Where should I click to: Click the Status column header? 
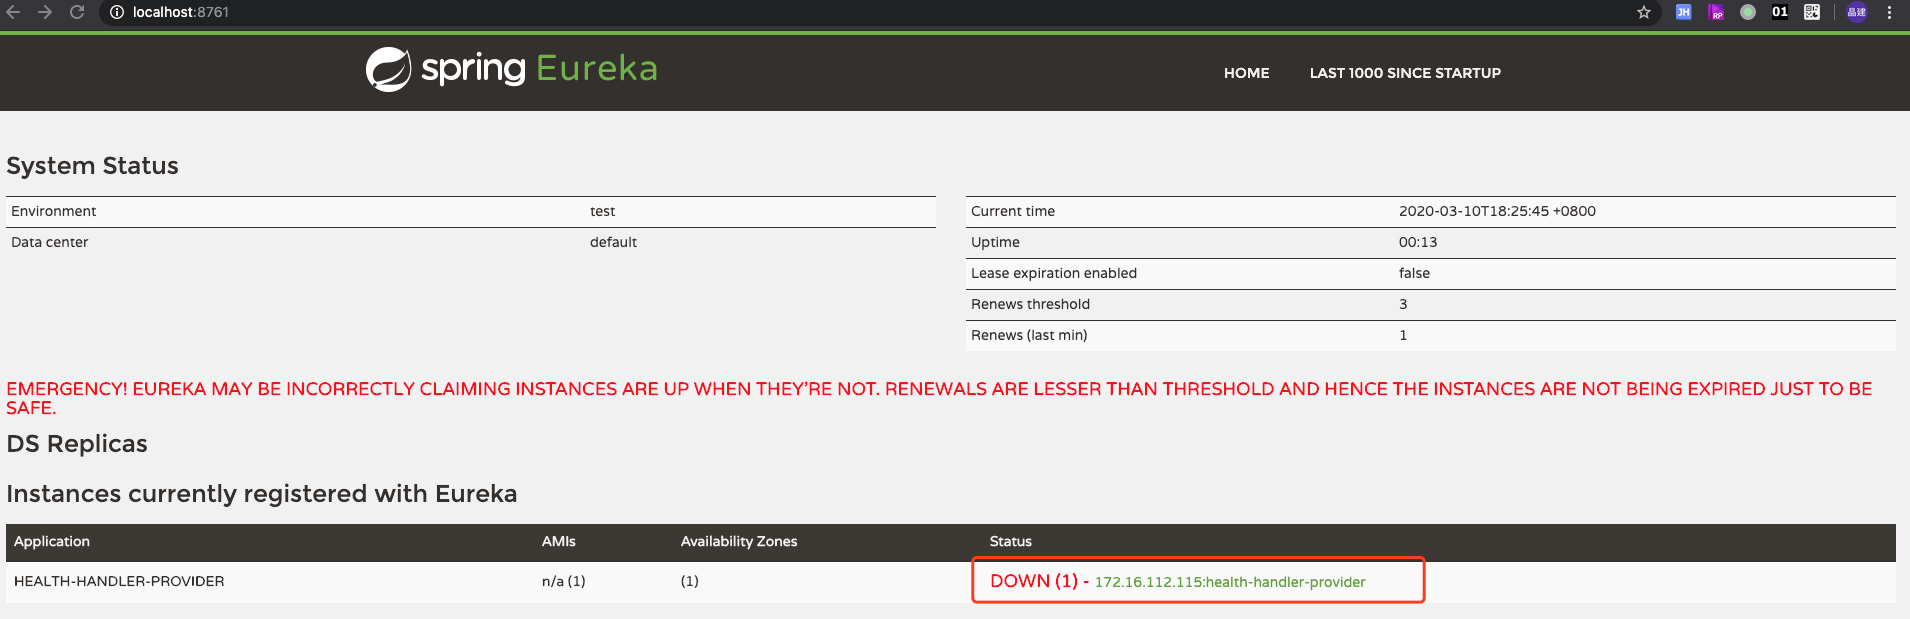tap(1011, 541)
